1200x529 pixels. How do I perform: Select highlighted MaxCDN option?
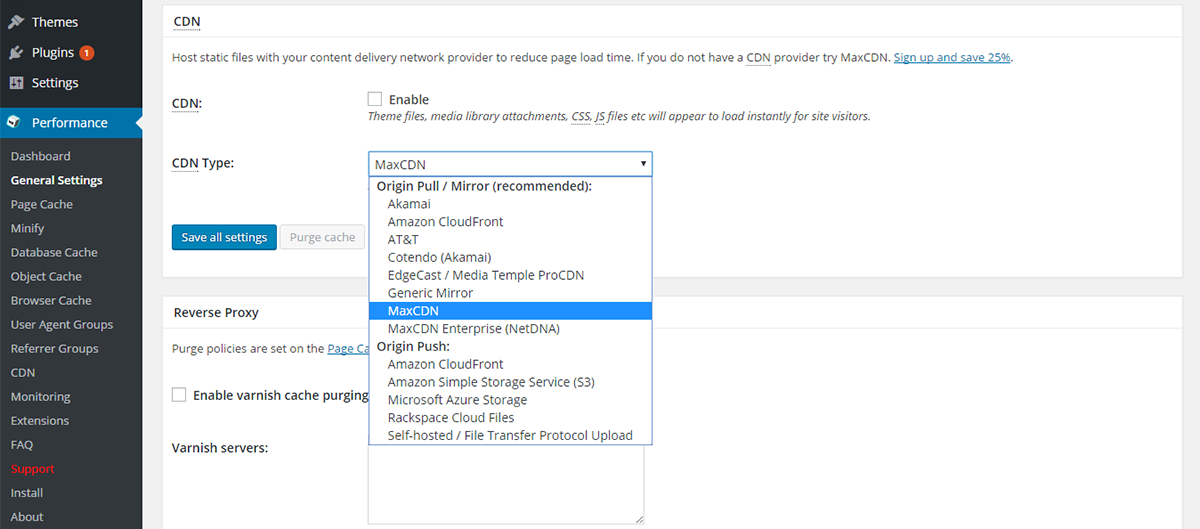[x=510, y=311]
